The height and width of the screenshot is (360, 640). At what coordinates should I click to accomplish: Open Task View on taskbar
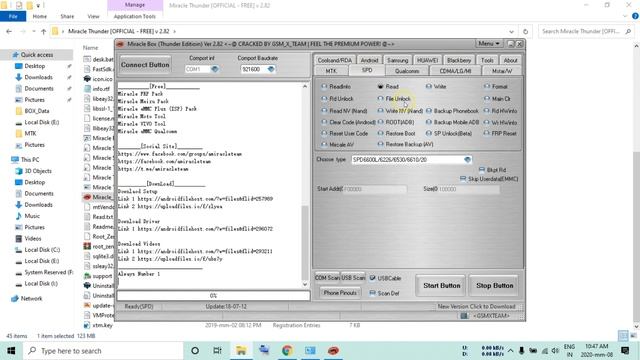pos(217,351)
